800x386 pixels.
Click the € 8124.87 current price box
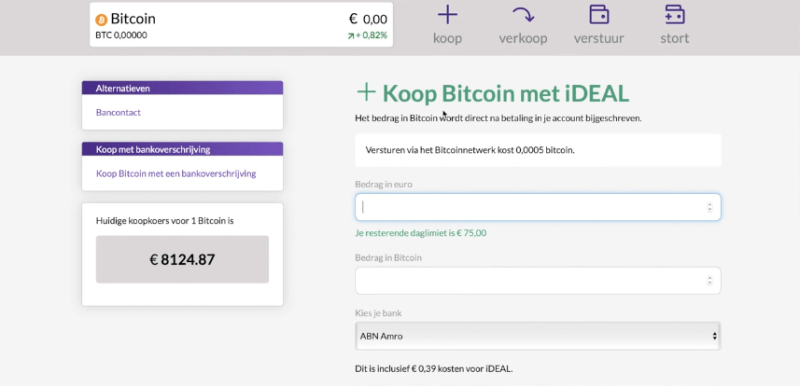coord(182,260)
